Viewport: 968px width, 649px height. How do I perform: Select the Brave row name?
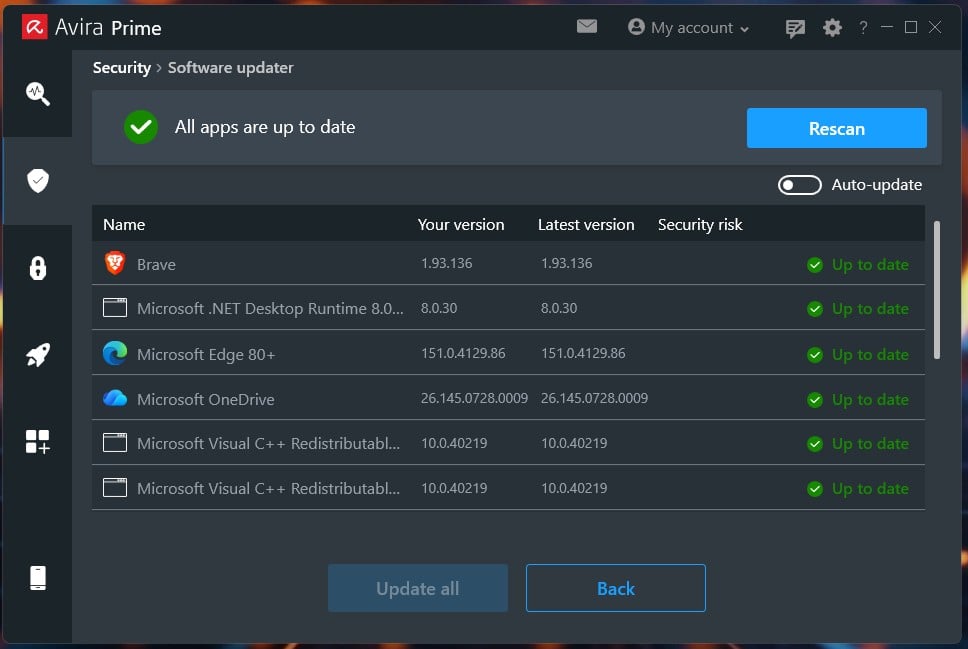(x=156, y=265)
